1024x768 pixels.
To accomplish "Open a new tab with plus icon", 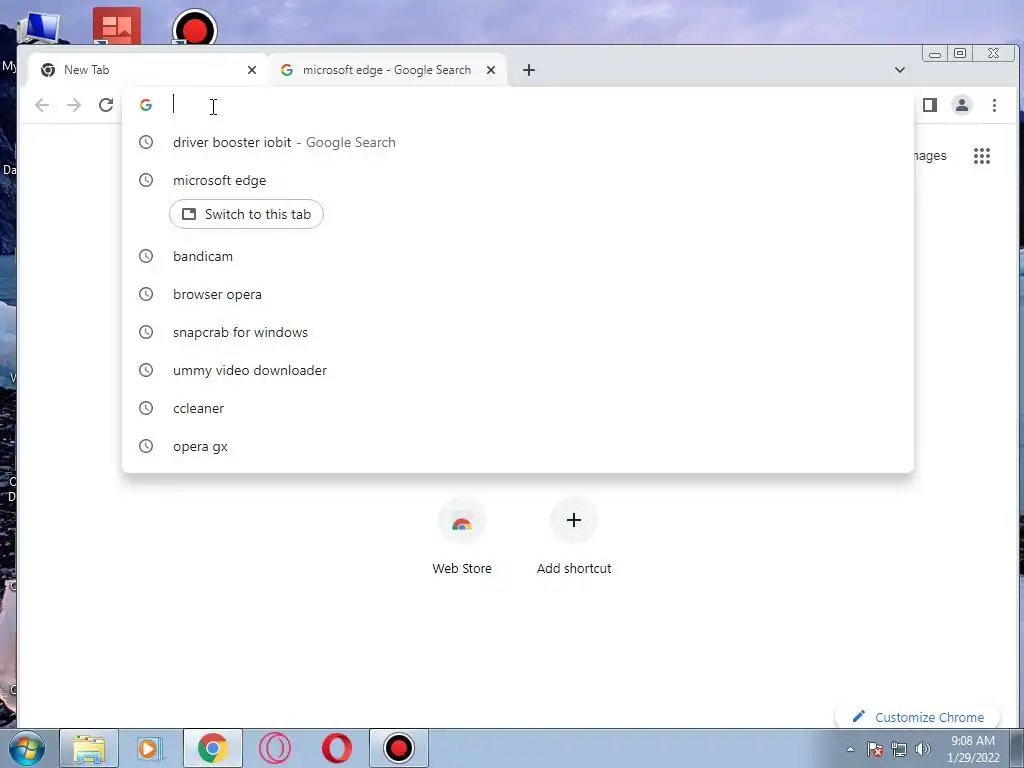I will coord(528,70).
